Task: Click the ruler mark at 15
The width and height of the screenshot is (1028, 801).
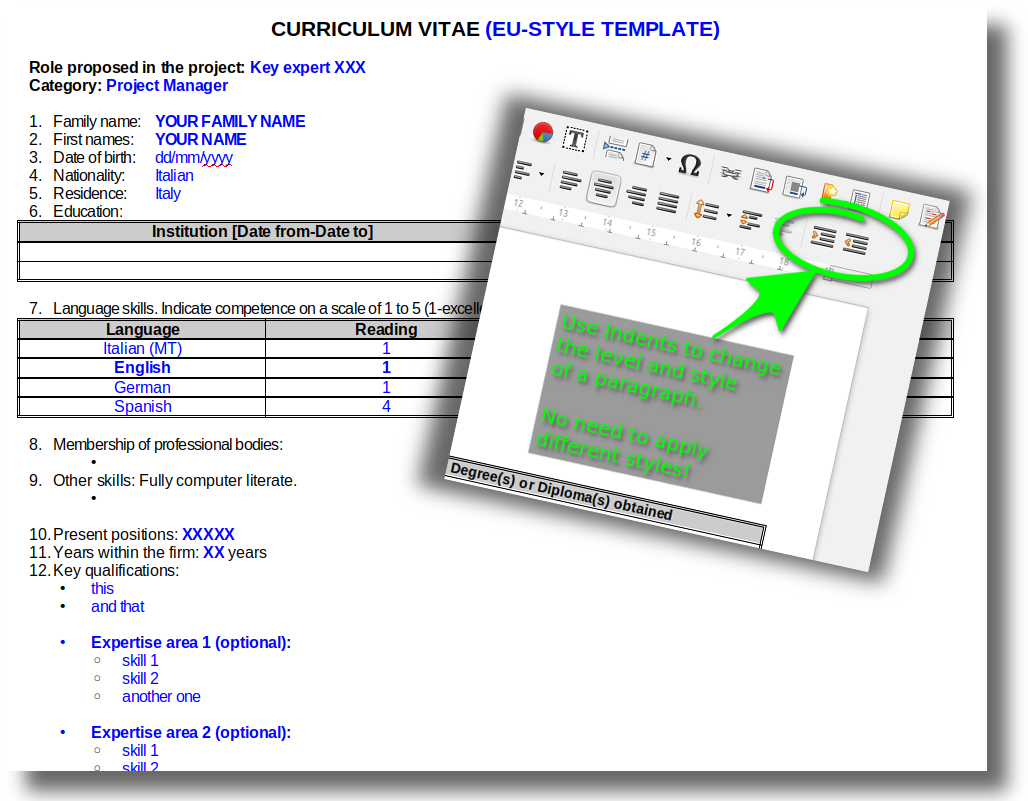Action: (650, 232)
